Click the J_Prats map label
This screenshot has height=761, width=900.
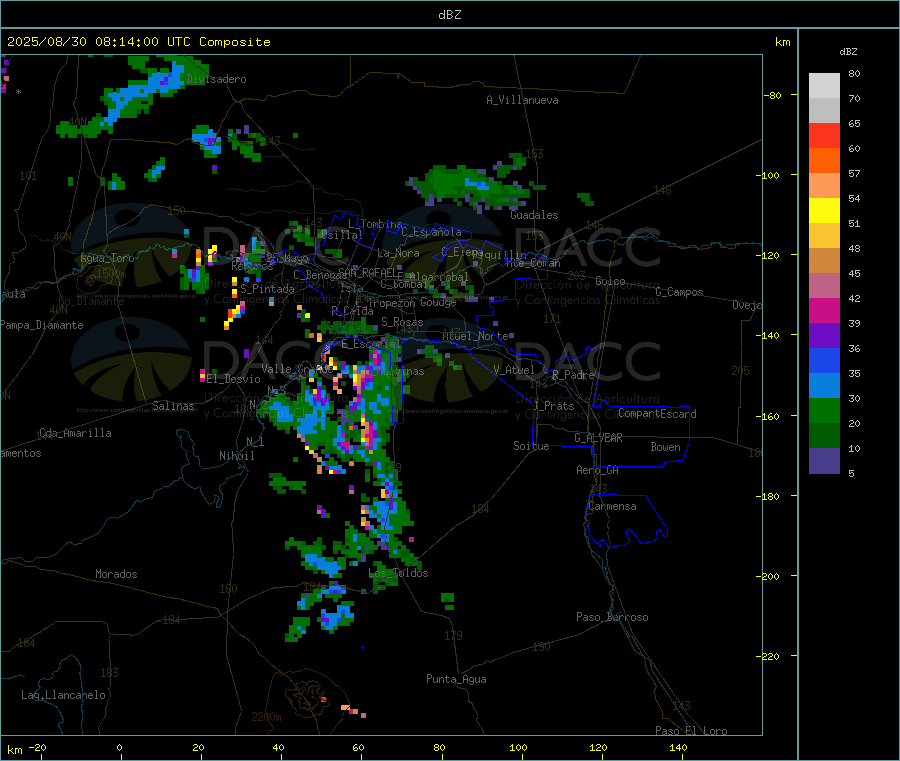coord(553,406)
